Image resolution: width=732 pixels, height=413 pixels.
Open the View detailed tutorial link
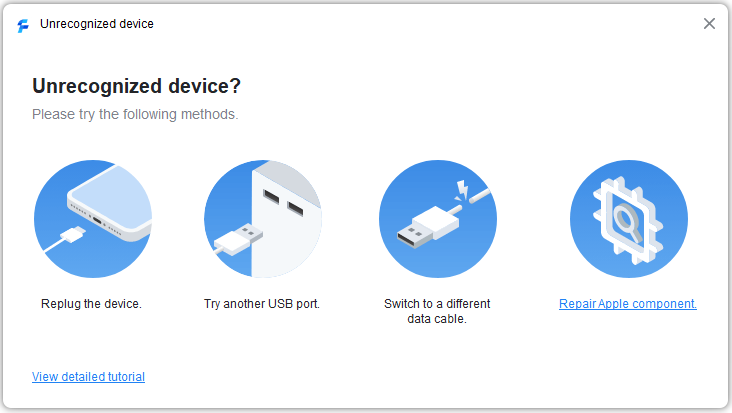click(x=88, y=377)
